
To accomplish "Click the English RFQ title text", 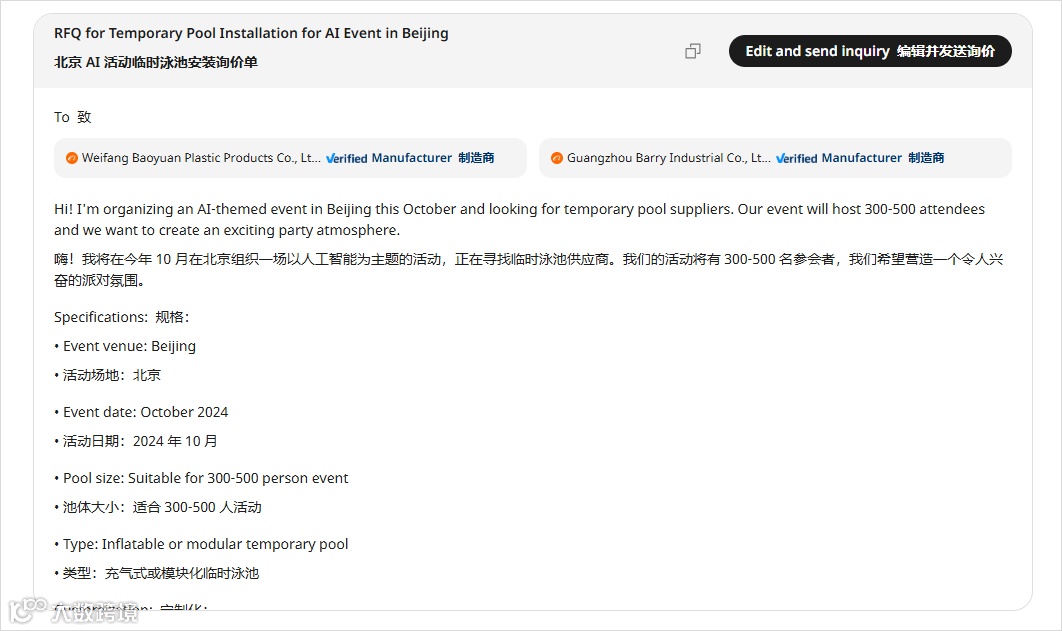I will pos(251,33).
